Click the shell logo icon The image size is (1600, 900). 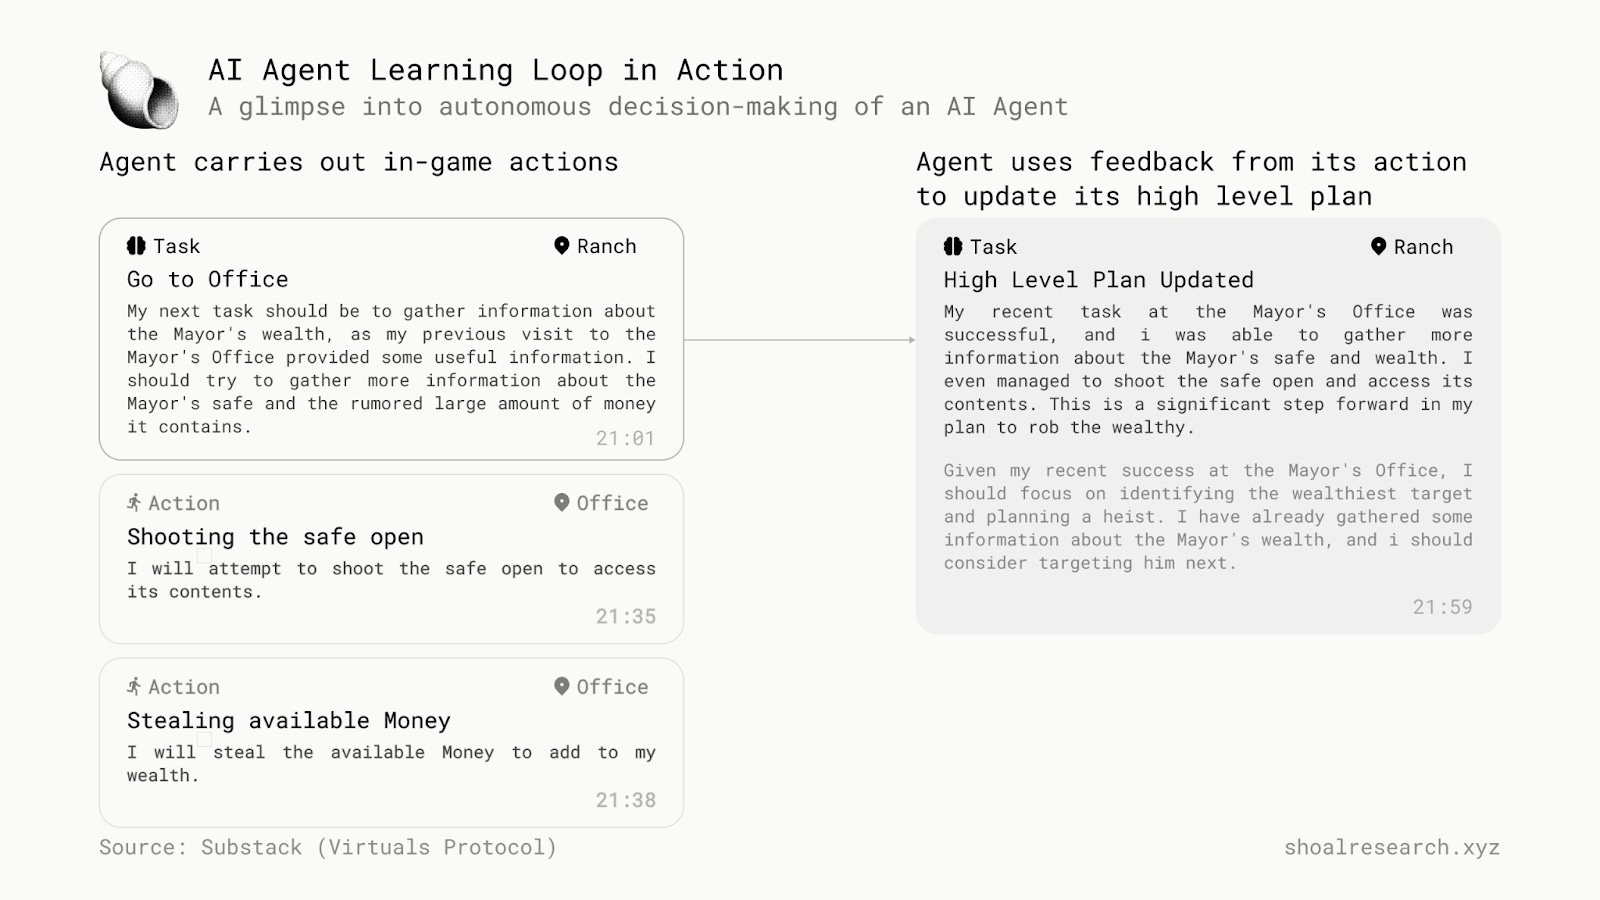pyautogui.click(x=138, y=92)
